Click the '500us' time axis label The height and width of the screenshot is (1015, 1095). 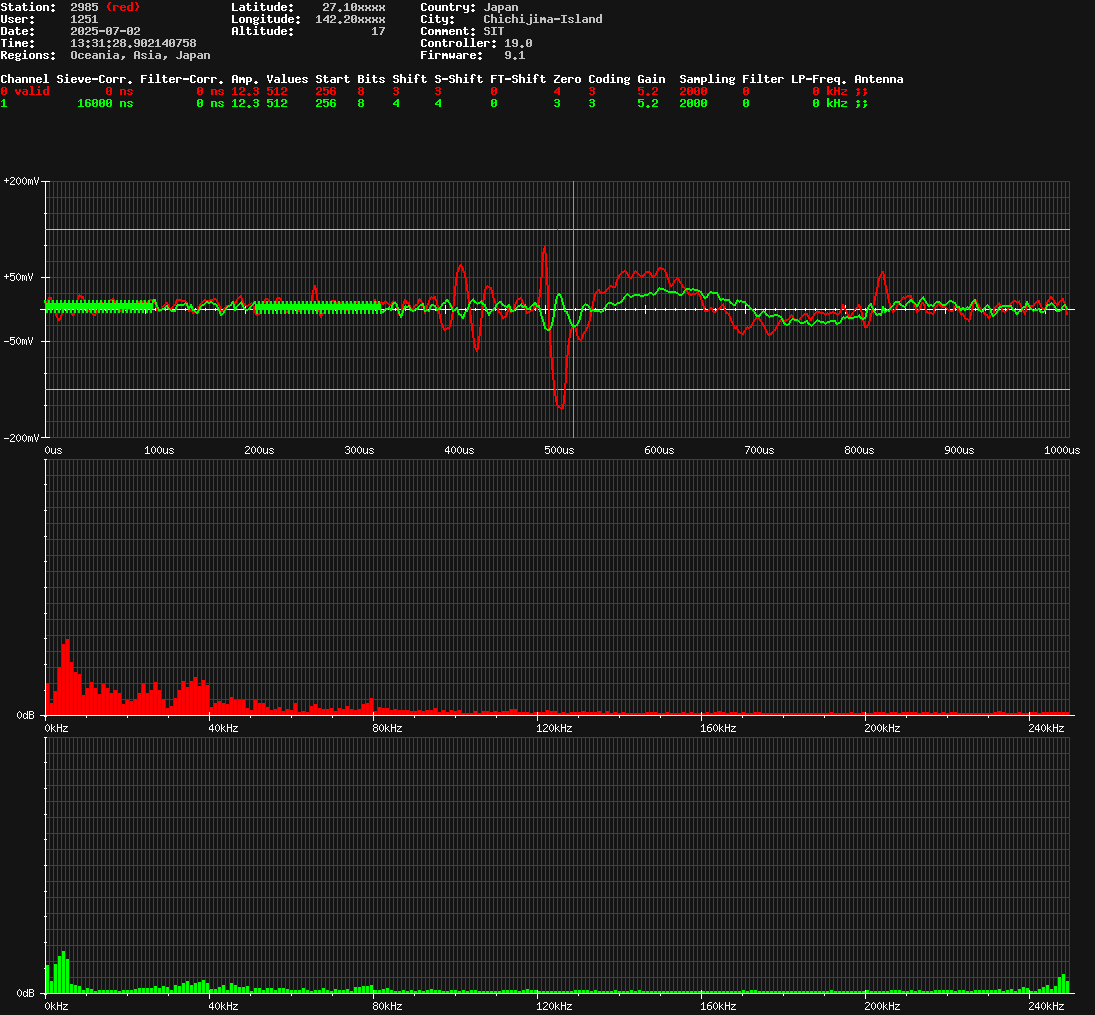pos(559,450)
